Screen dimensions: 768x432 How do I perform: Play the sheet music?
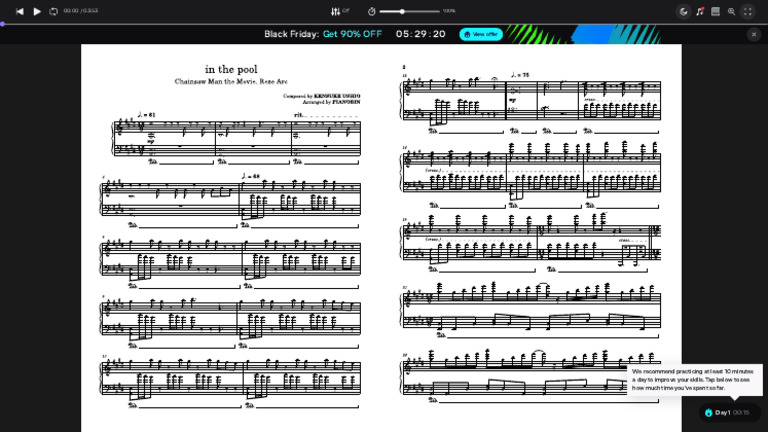[x=37, y=11]
